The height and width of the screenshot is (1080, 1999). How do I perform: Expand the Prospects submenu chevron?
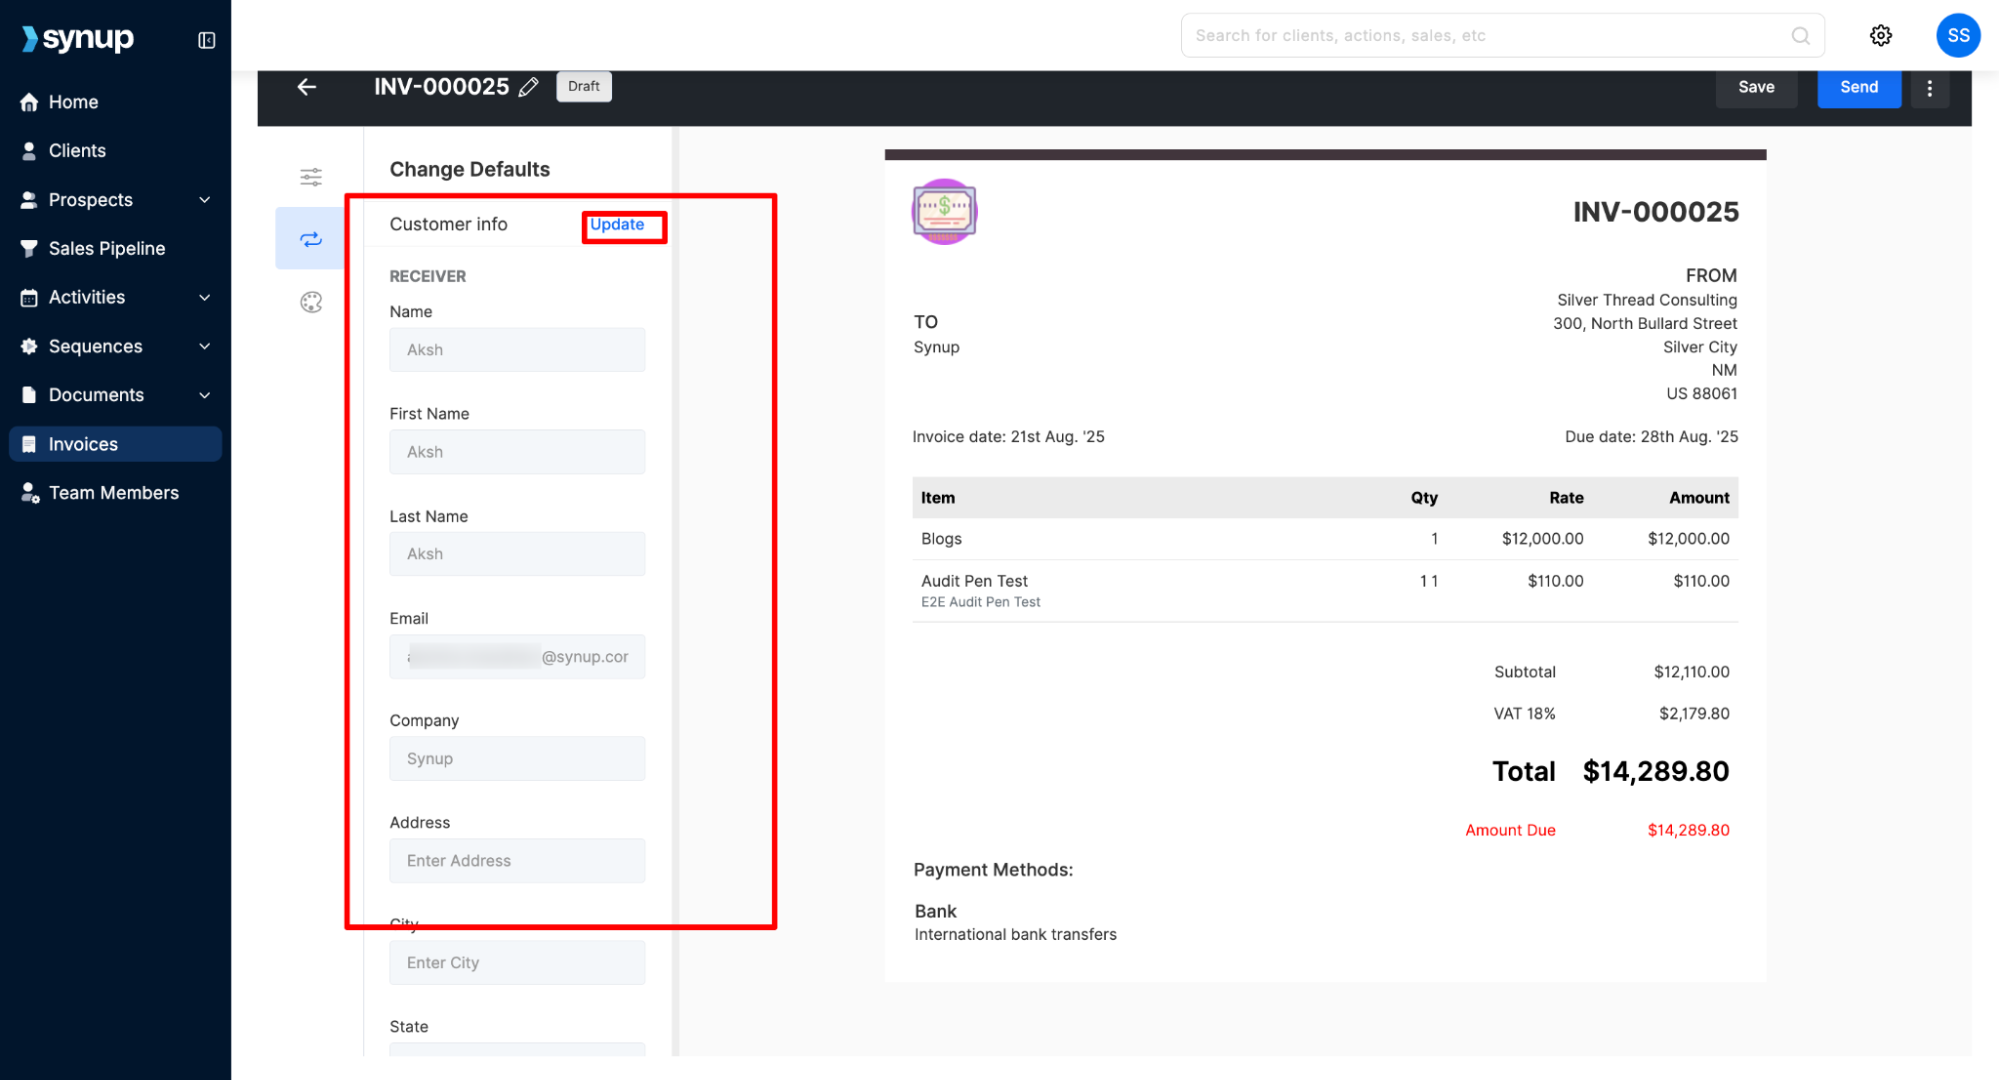pos(205,200)
